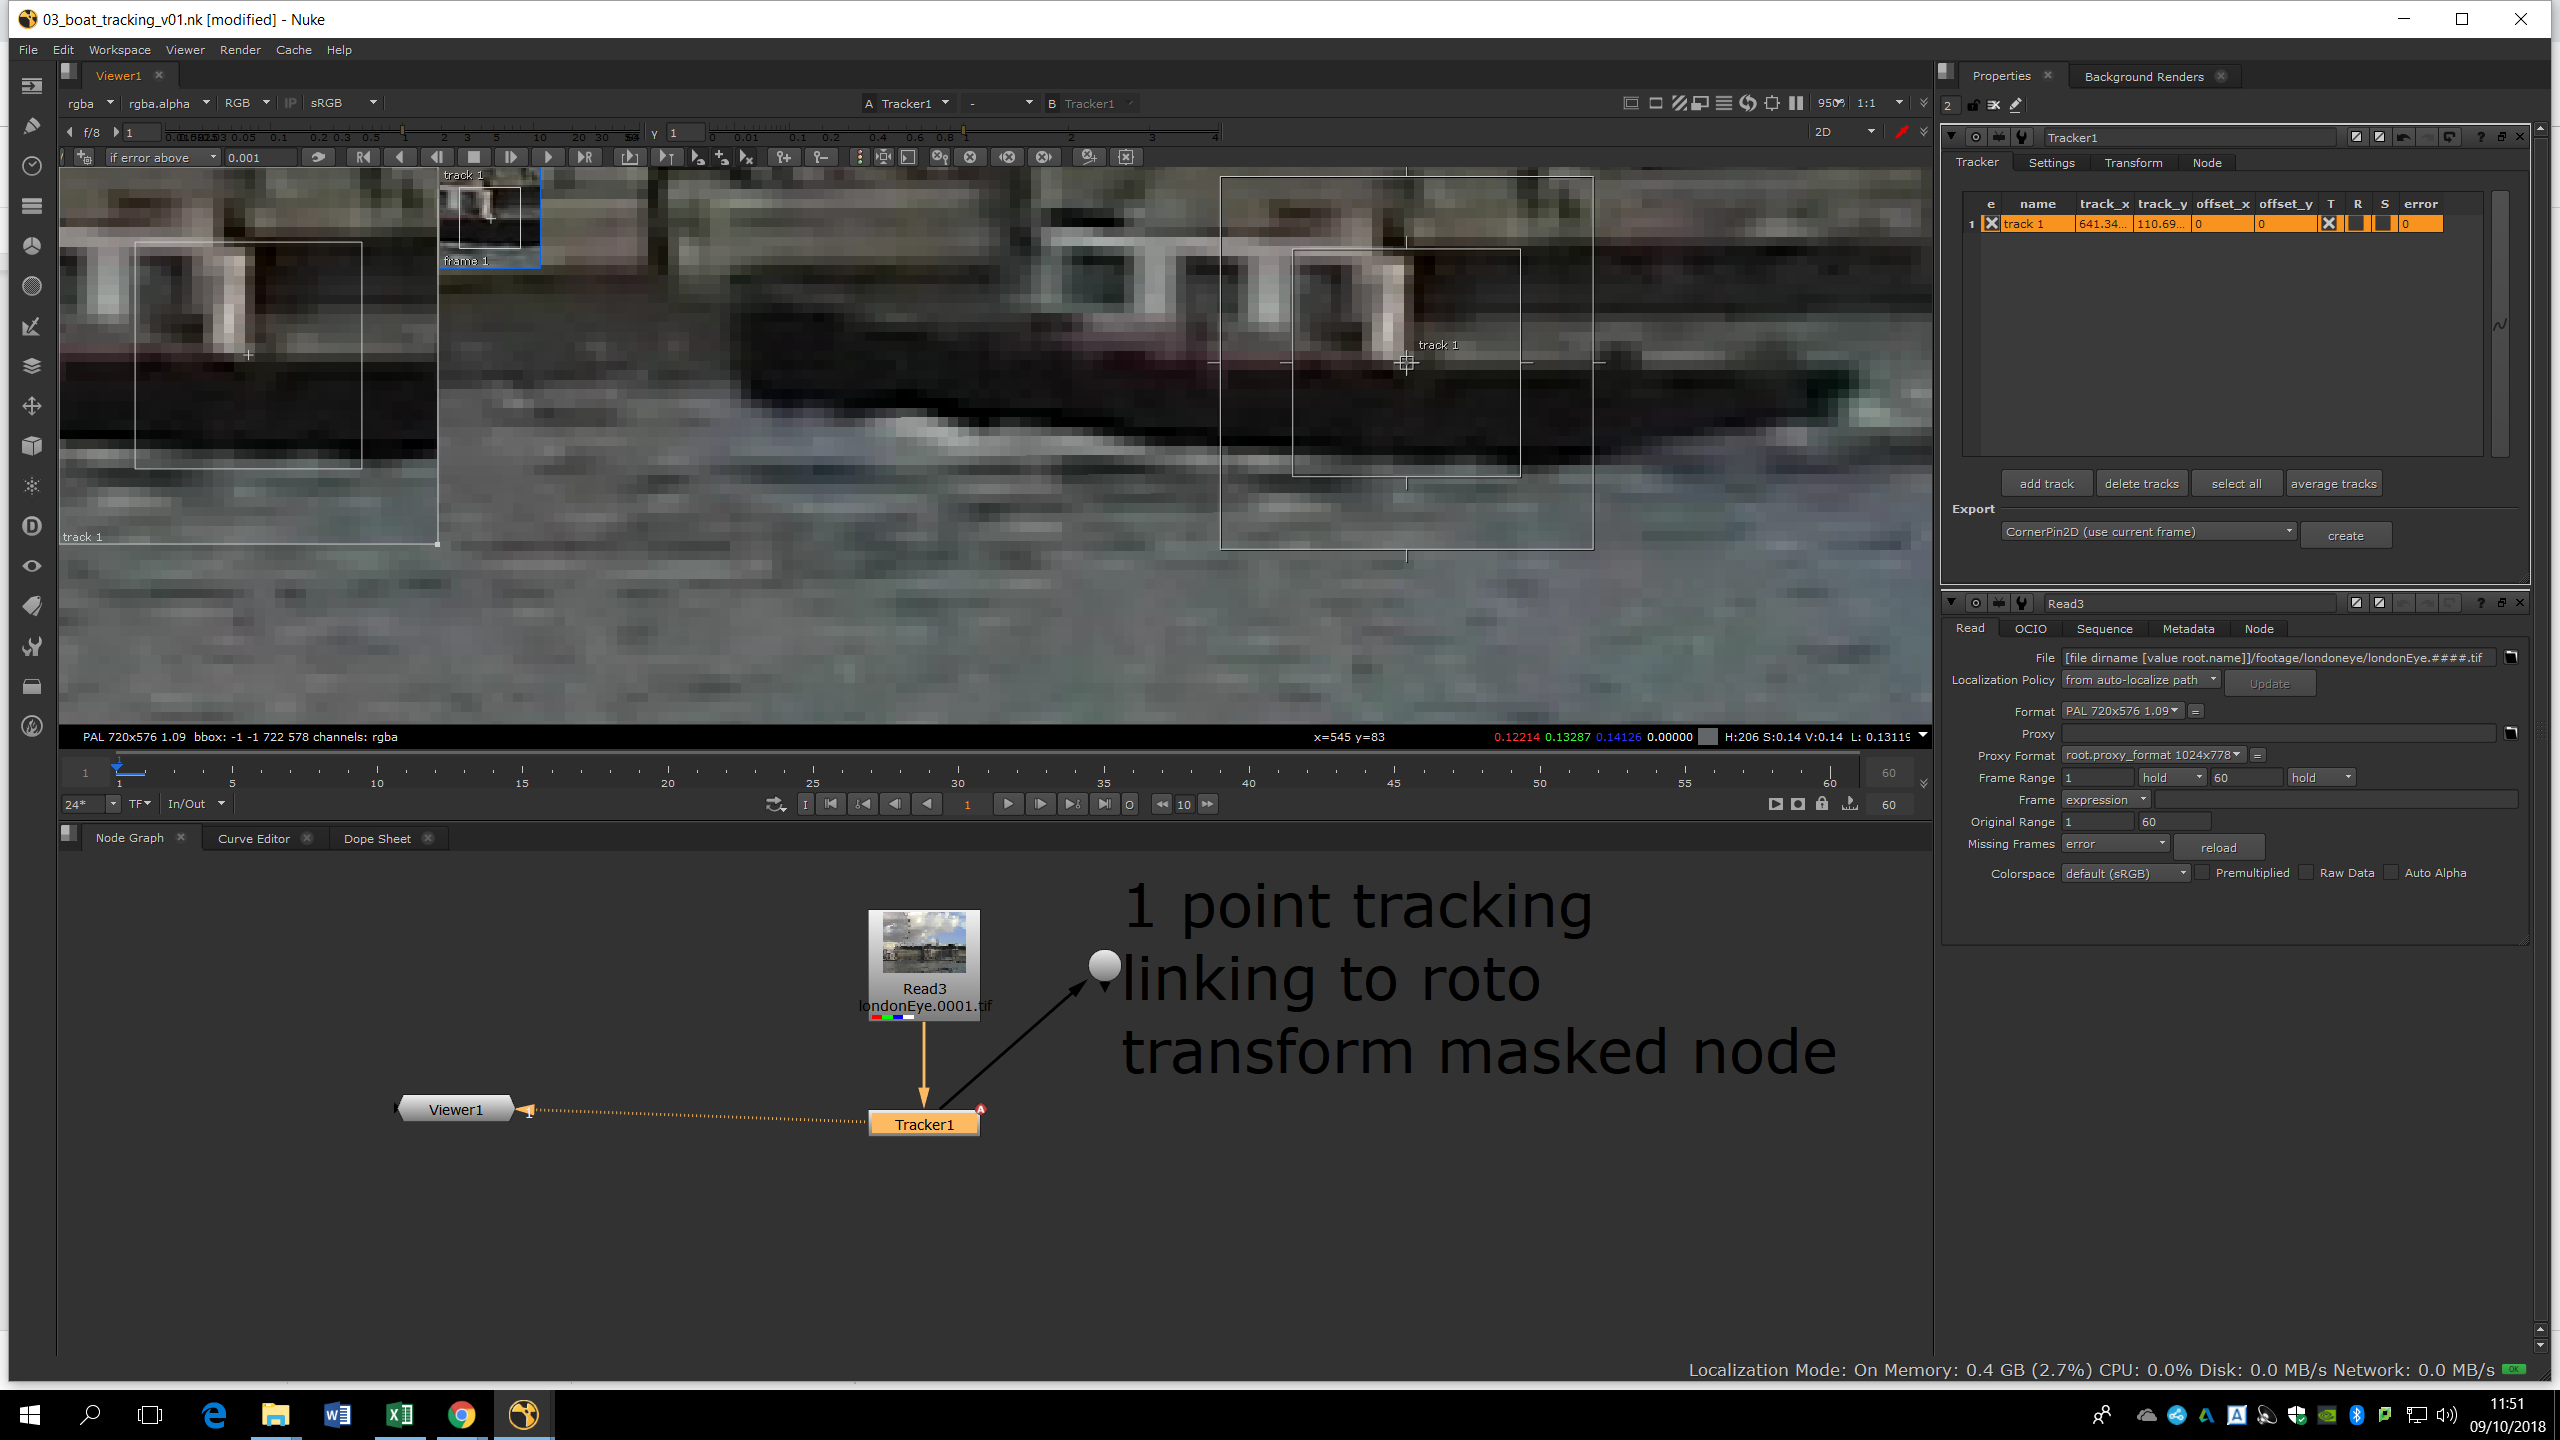Image resolution: width=2560 pixels, height=1440 pixels.
Task: Click the Keyer nodes eyedropper icon
Action: coord(31,326)
